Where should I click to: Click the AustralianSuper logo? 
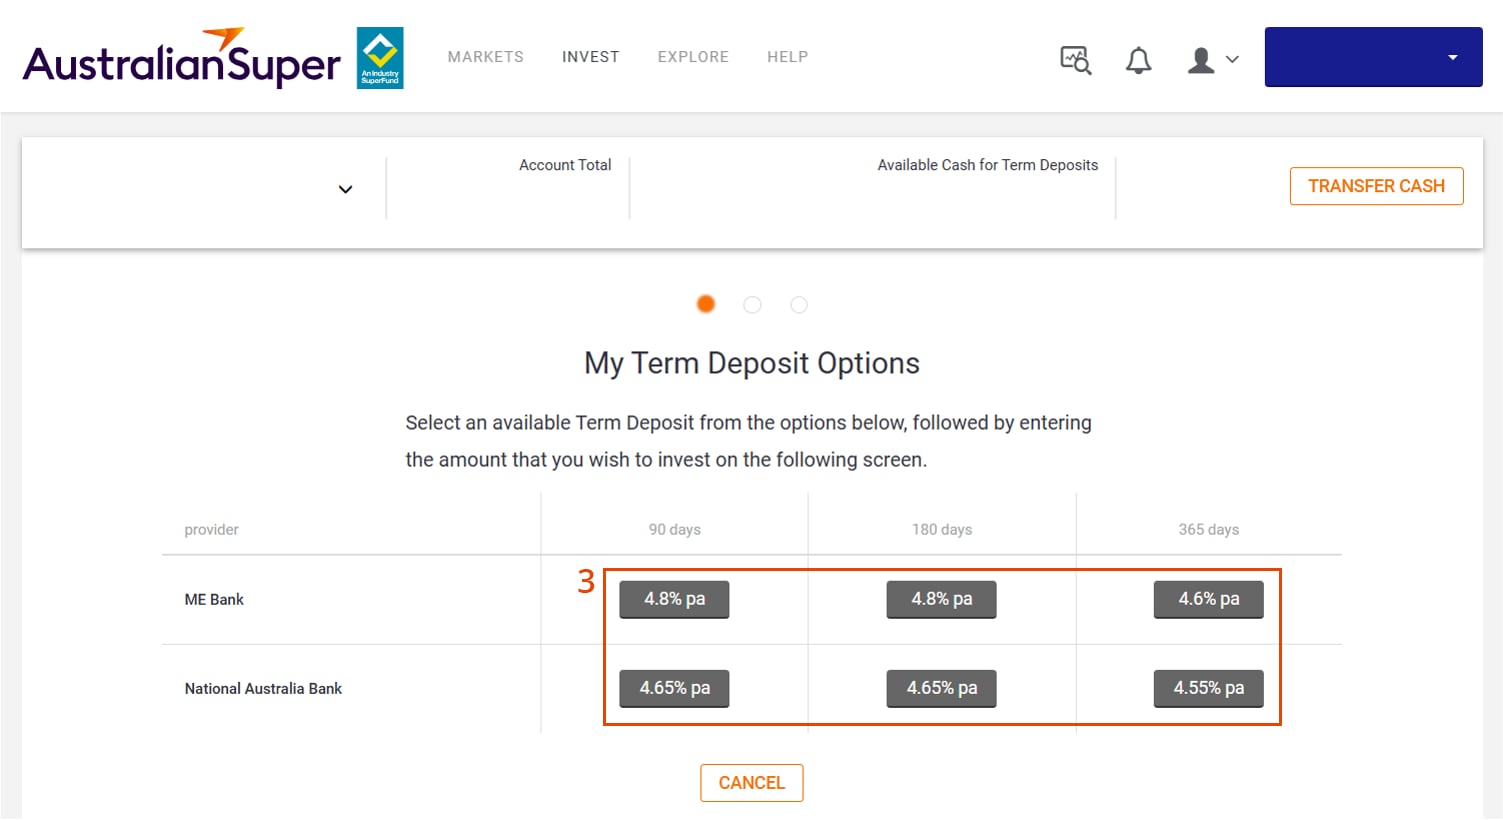point(182,58)
